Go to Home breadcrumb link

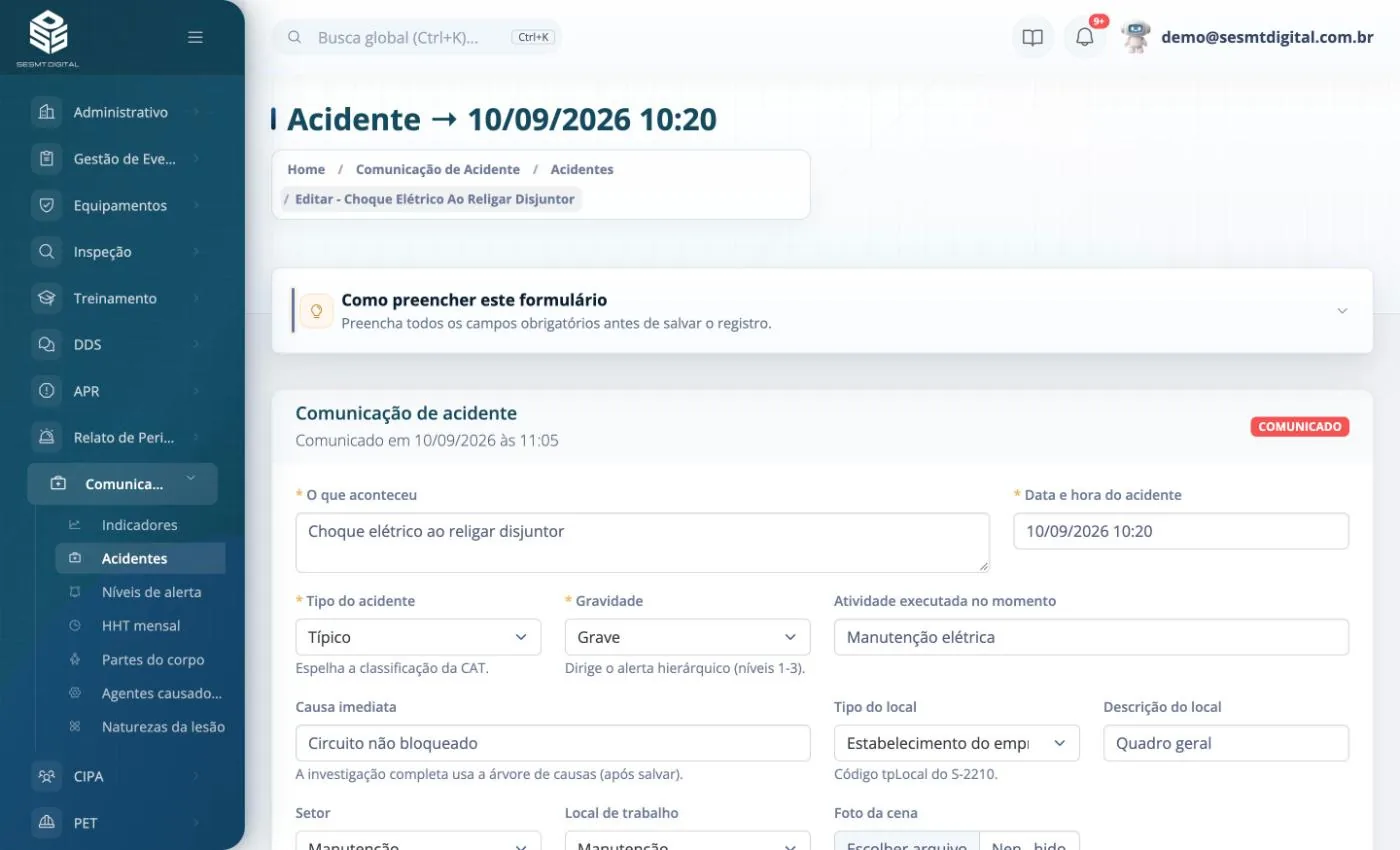pos(306,169)
